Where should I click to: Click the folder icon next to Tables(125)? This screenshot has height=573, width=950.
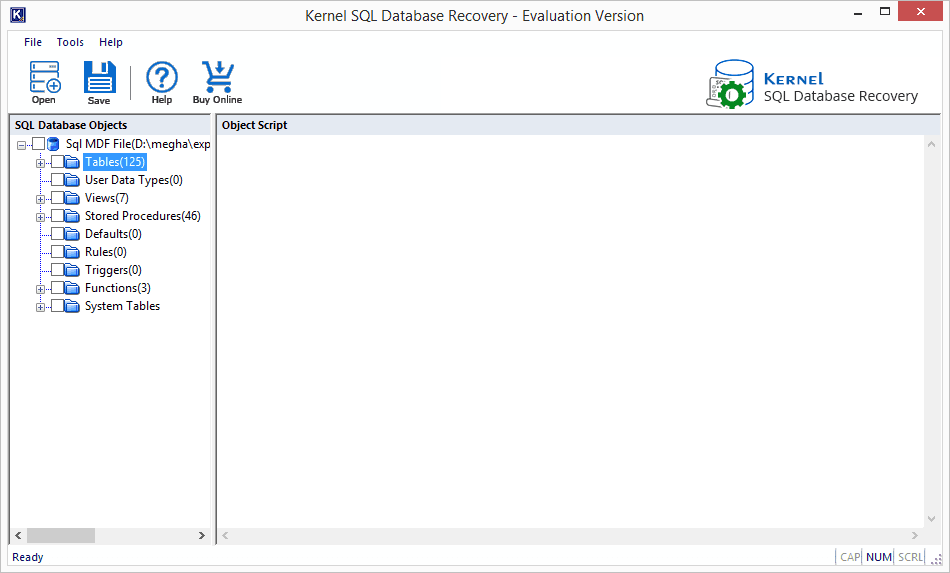click(x=72, y=162)
